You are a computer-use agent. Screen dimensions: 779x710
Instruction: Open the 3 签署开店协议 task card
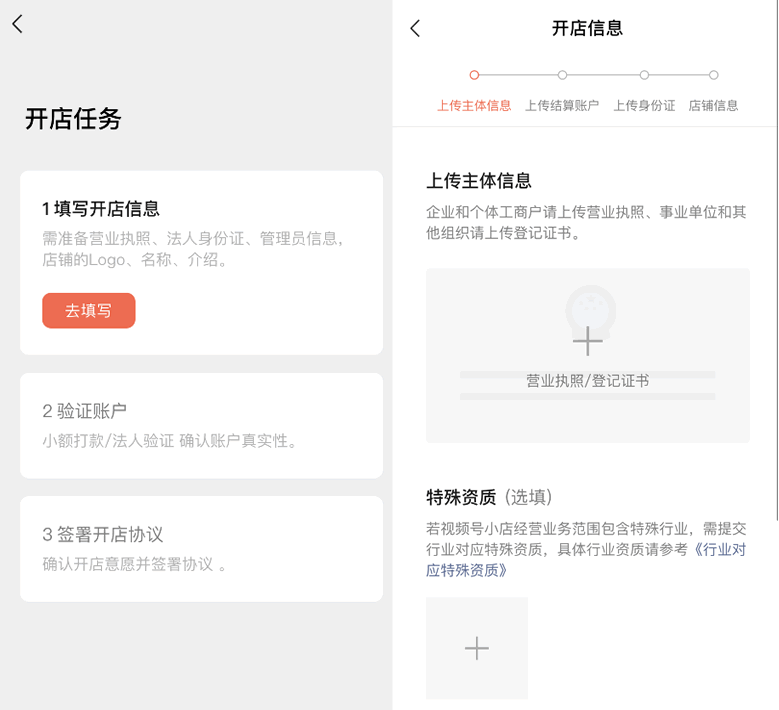[x=201, y=548]
